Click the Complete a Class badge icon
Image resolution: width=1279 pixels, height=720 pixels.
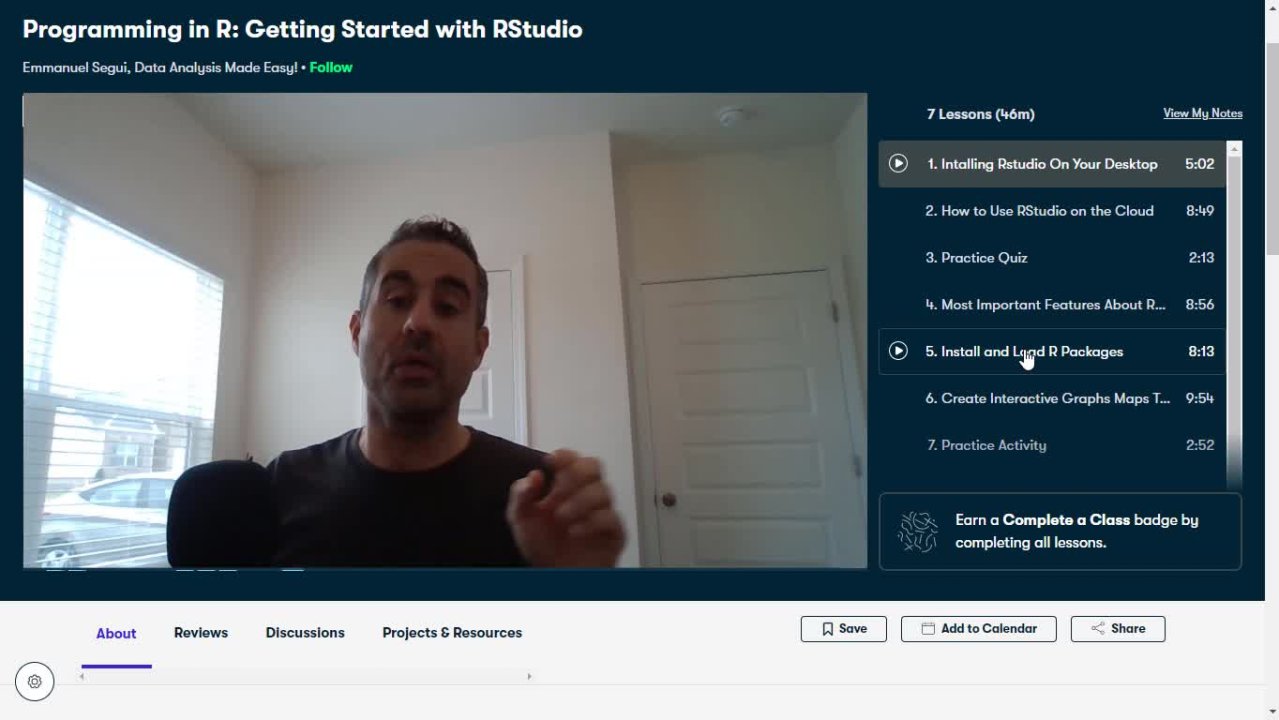[917, 532]
